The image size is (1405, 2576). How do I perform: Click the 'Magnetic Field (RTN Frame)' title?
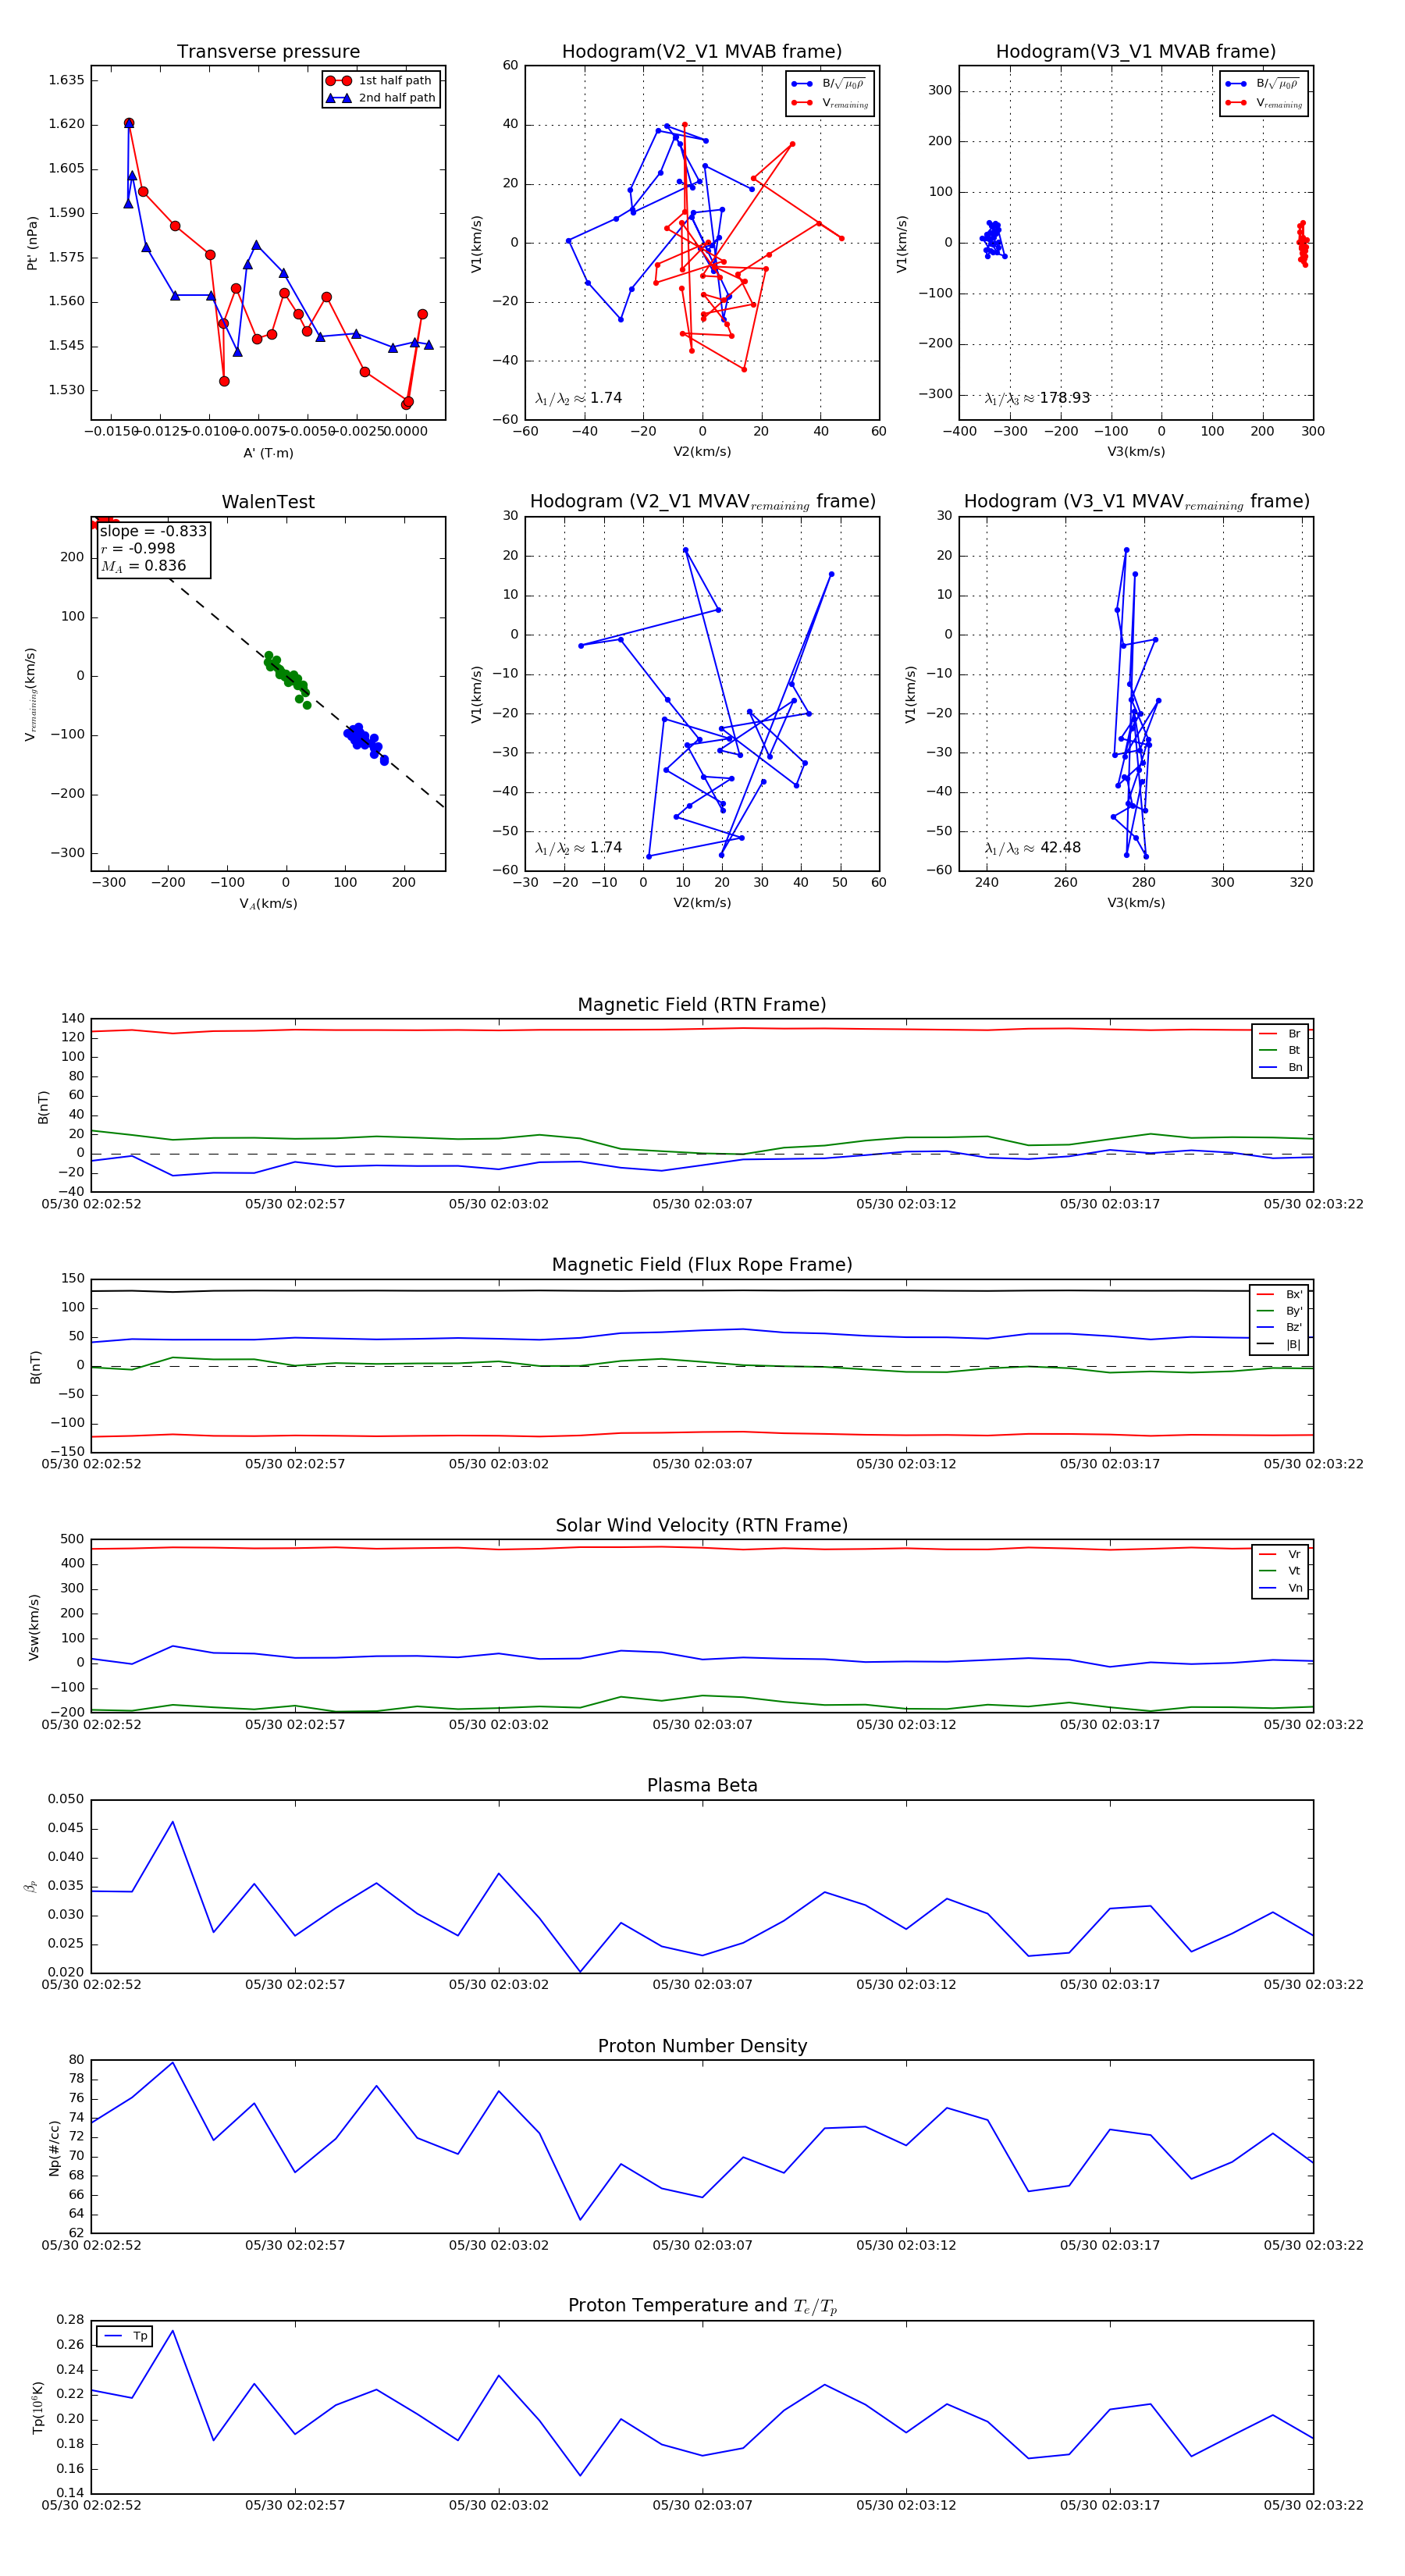coord(702,1005)
